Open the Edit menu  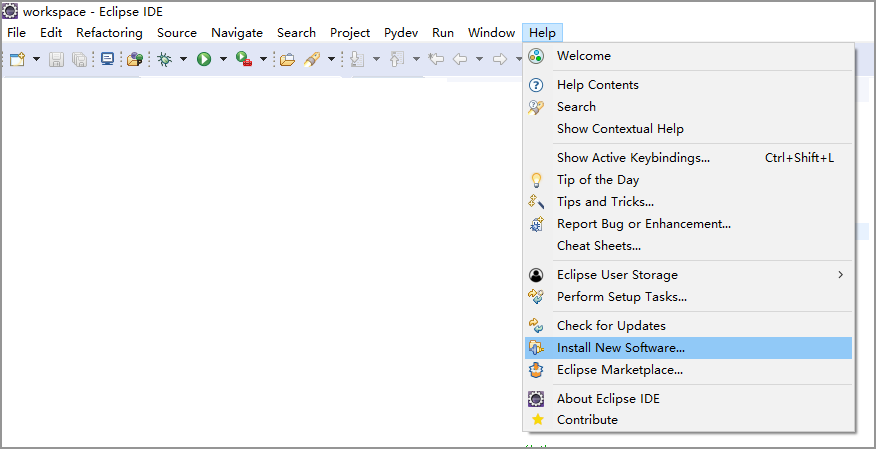pyautogui.click(x=51, y=33)
